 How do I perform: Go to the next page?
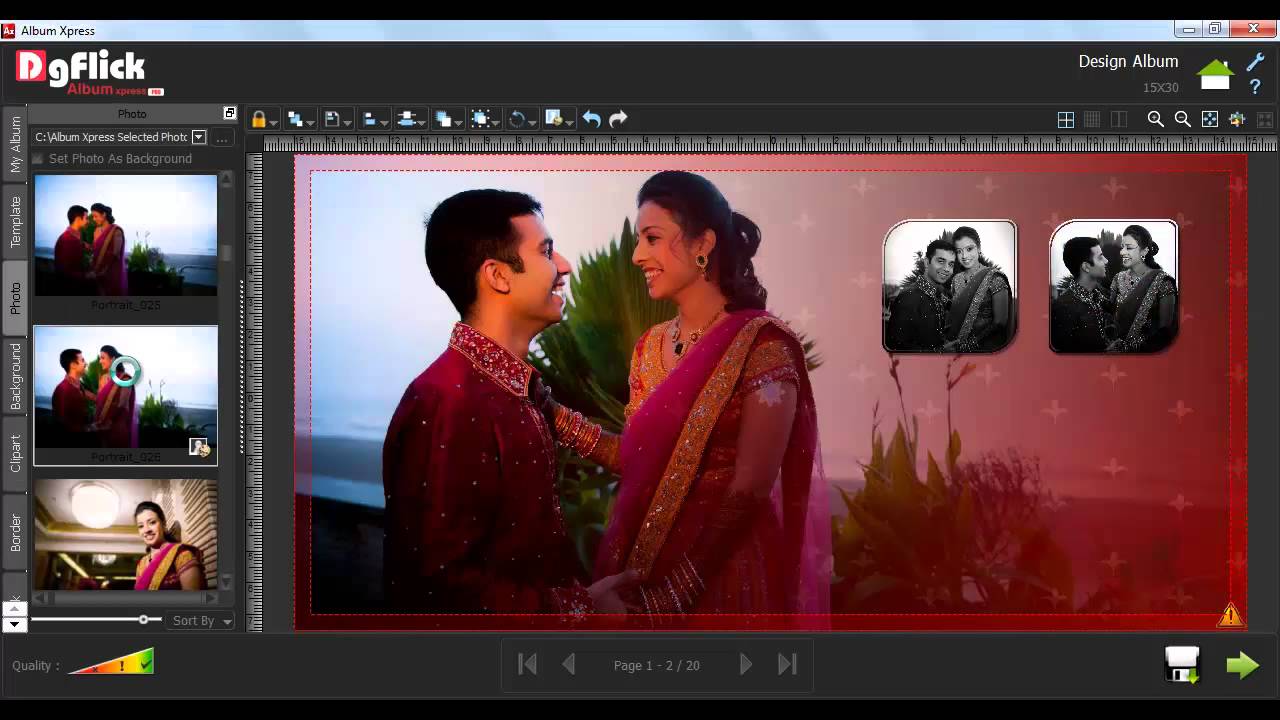pyautogui.click(x=746, y=664)
